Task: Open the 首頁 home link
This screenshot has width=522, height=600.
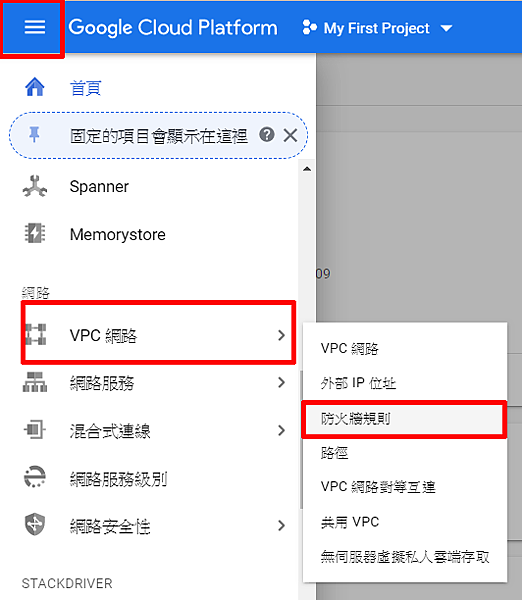Action: tap(85, 88)
